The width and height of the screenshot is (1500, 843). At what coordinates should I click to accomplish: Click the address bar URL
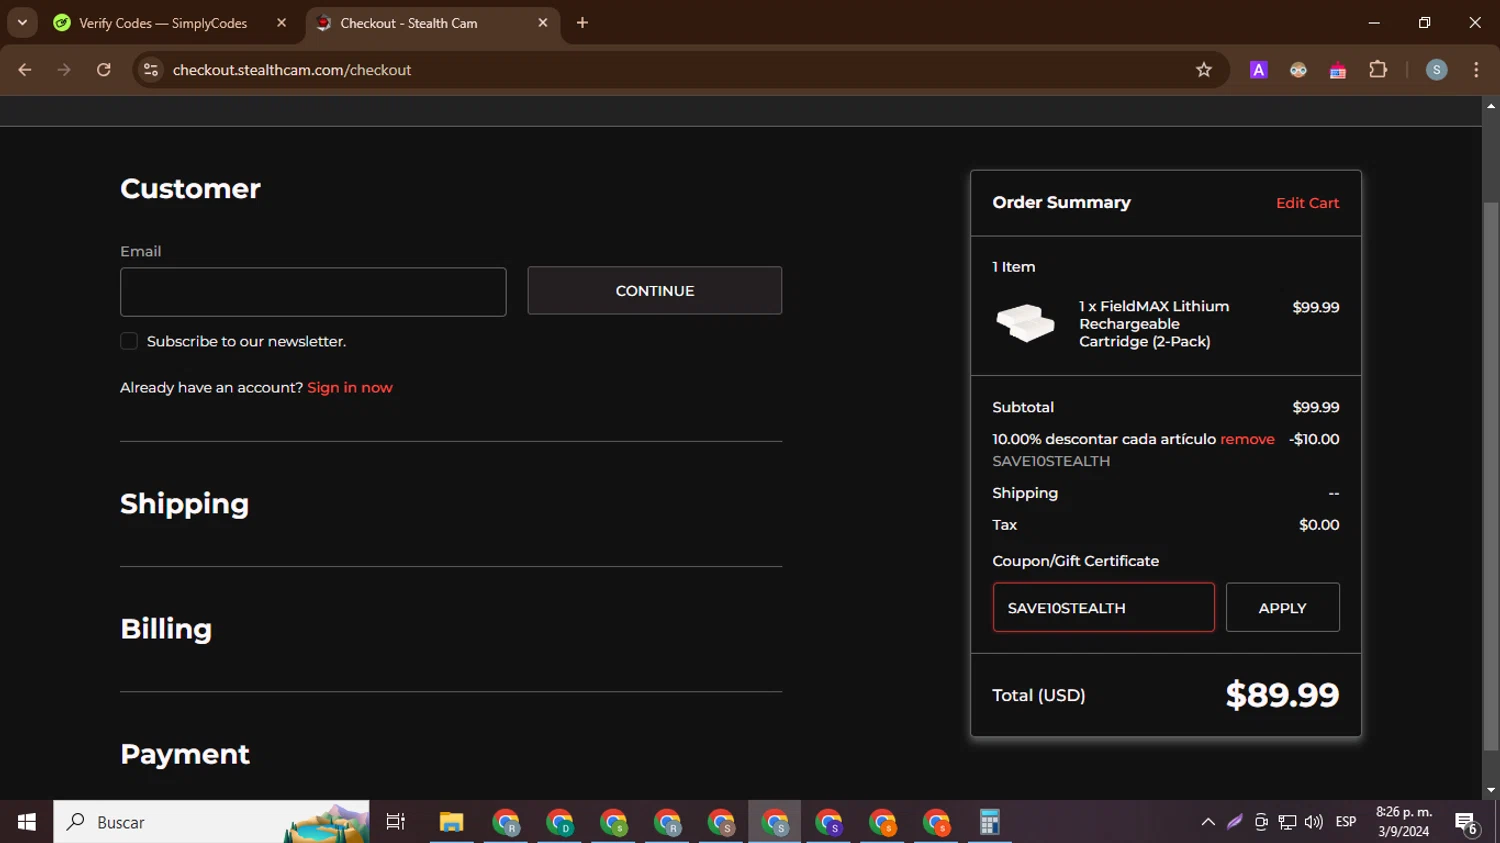point(292,70)
